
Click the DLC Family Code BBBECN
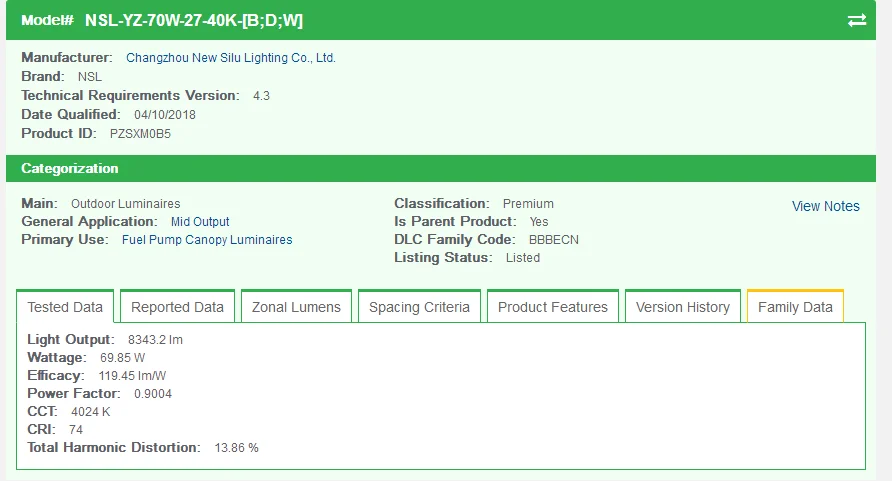pos(553,240)
